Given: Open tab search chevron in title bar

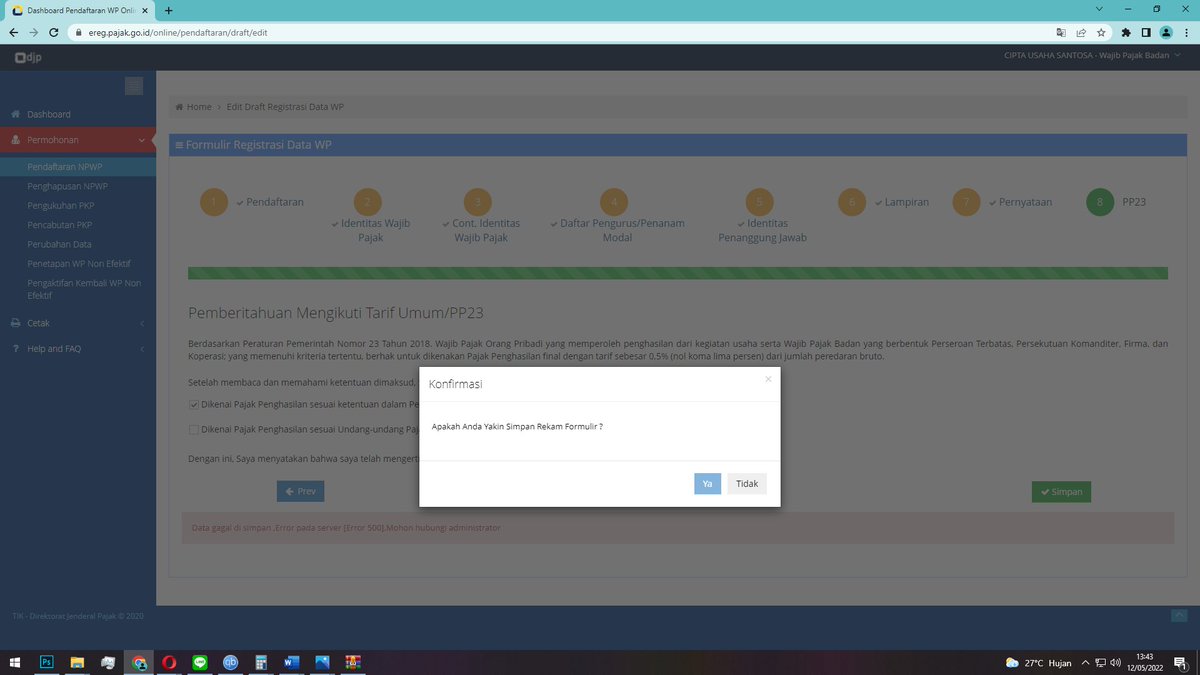Looking at the screenshot, I should [x=1098, y=9].
